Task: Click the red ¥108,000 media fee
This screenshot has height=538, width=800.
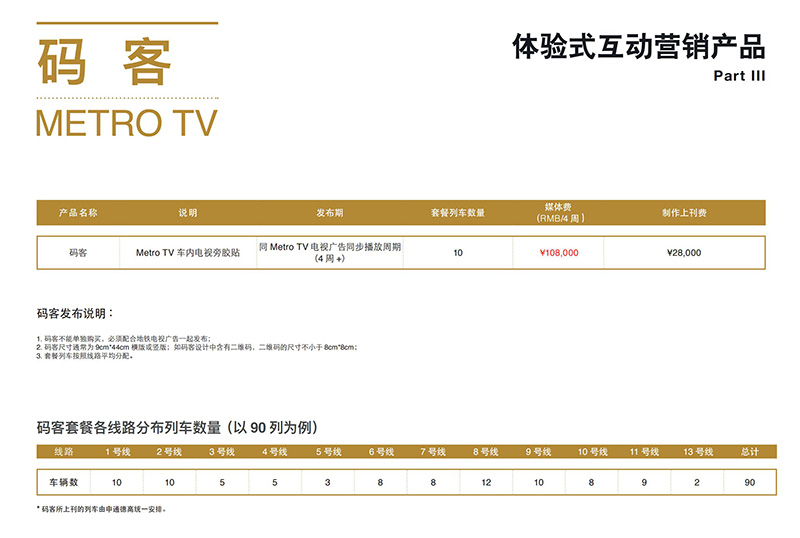Action: (559, 253)
